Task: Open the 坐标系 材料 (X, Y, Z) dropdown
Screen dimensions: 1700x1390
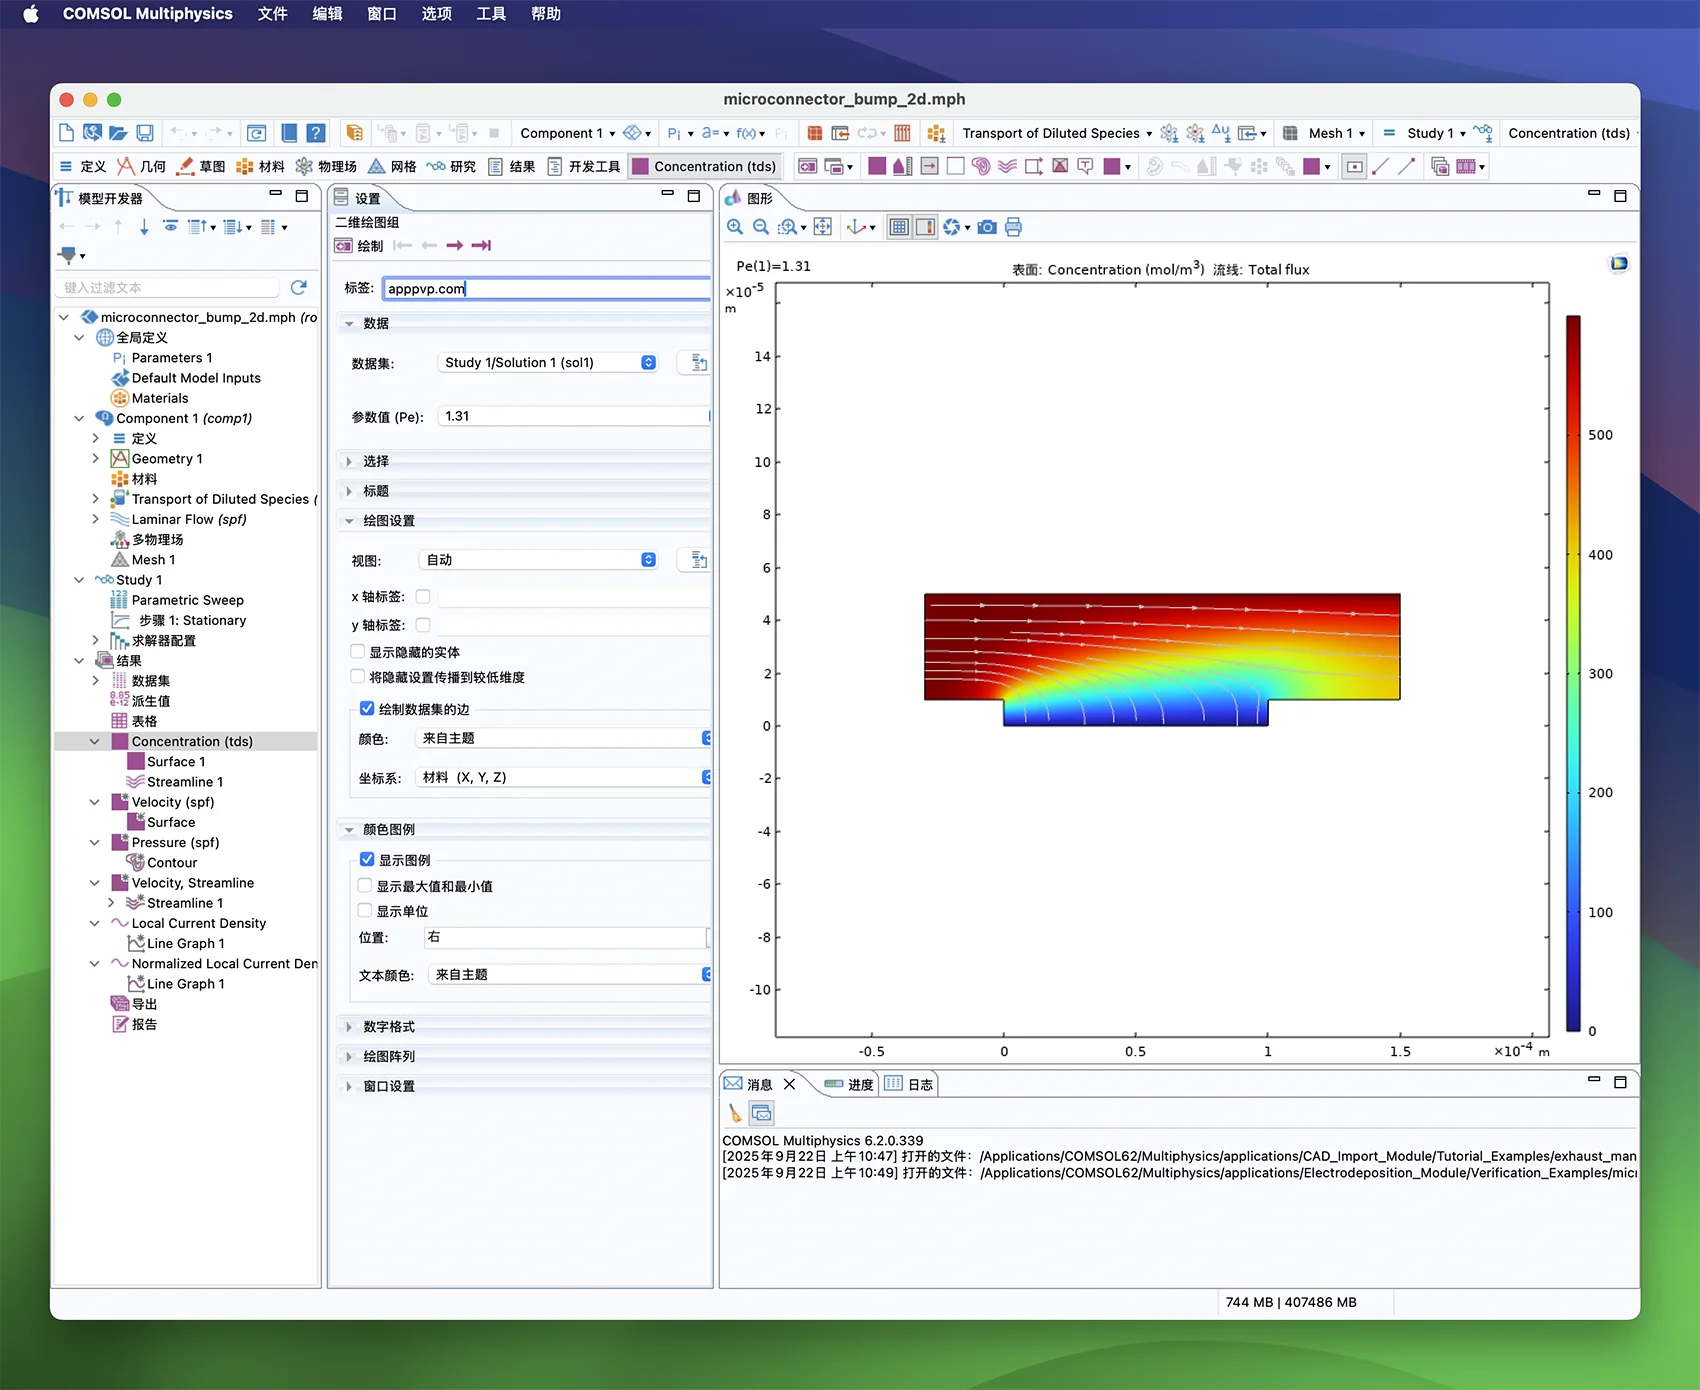Action: [563, 777]
